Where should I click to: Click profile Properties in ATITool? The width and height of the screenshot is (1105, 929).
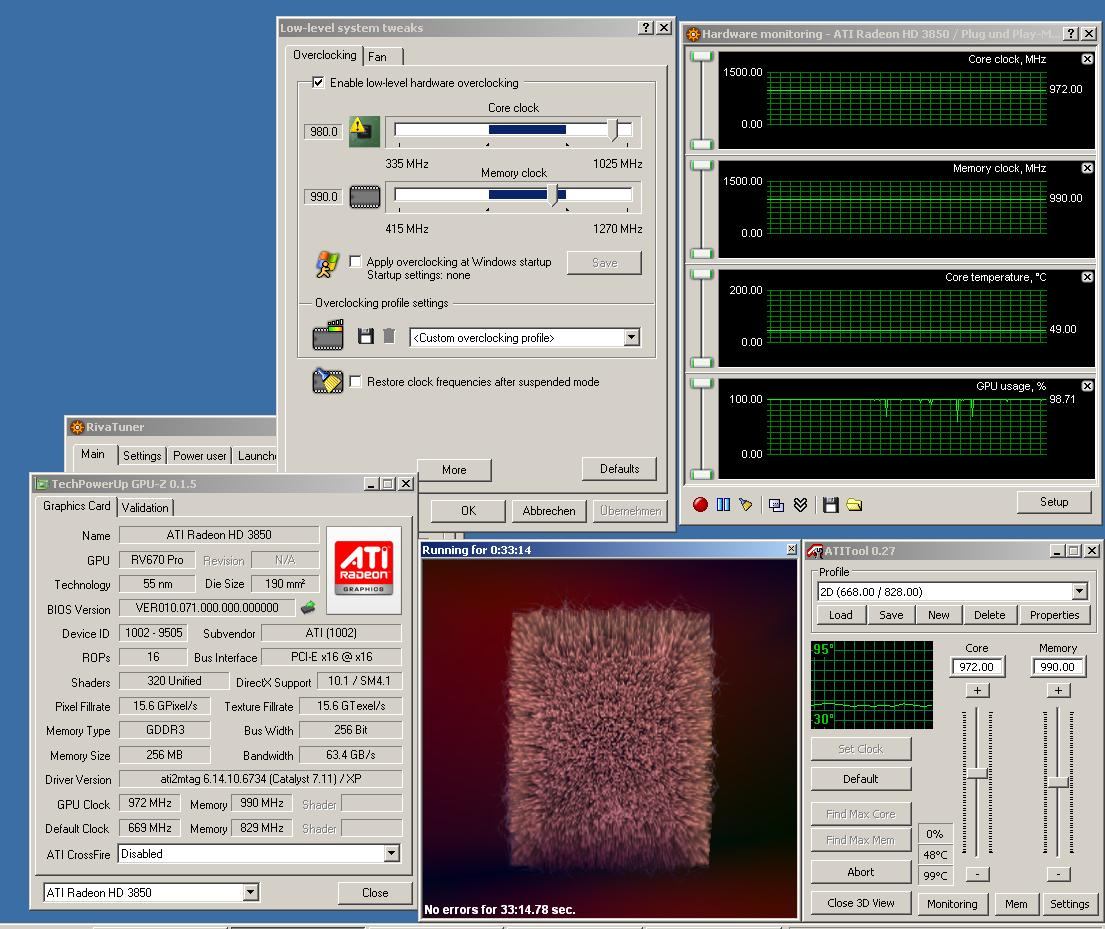click(x=1054, y=615)
